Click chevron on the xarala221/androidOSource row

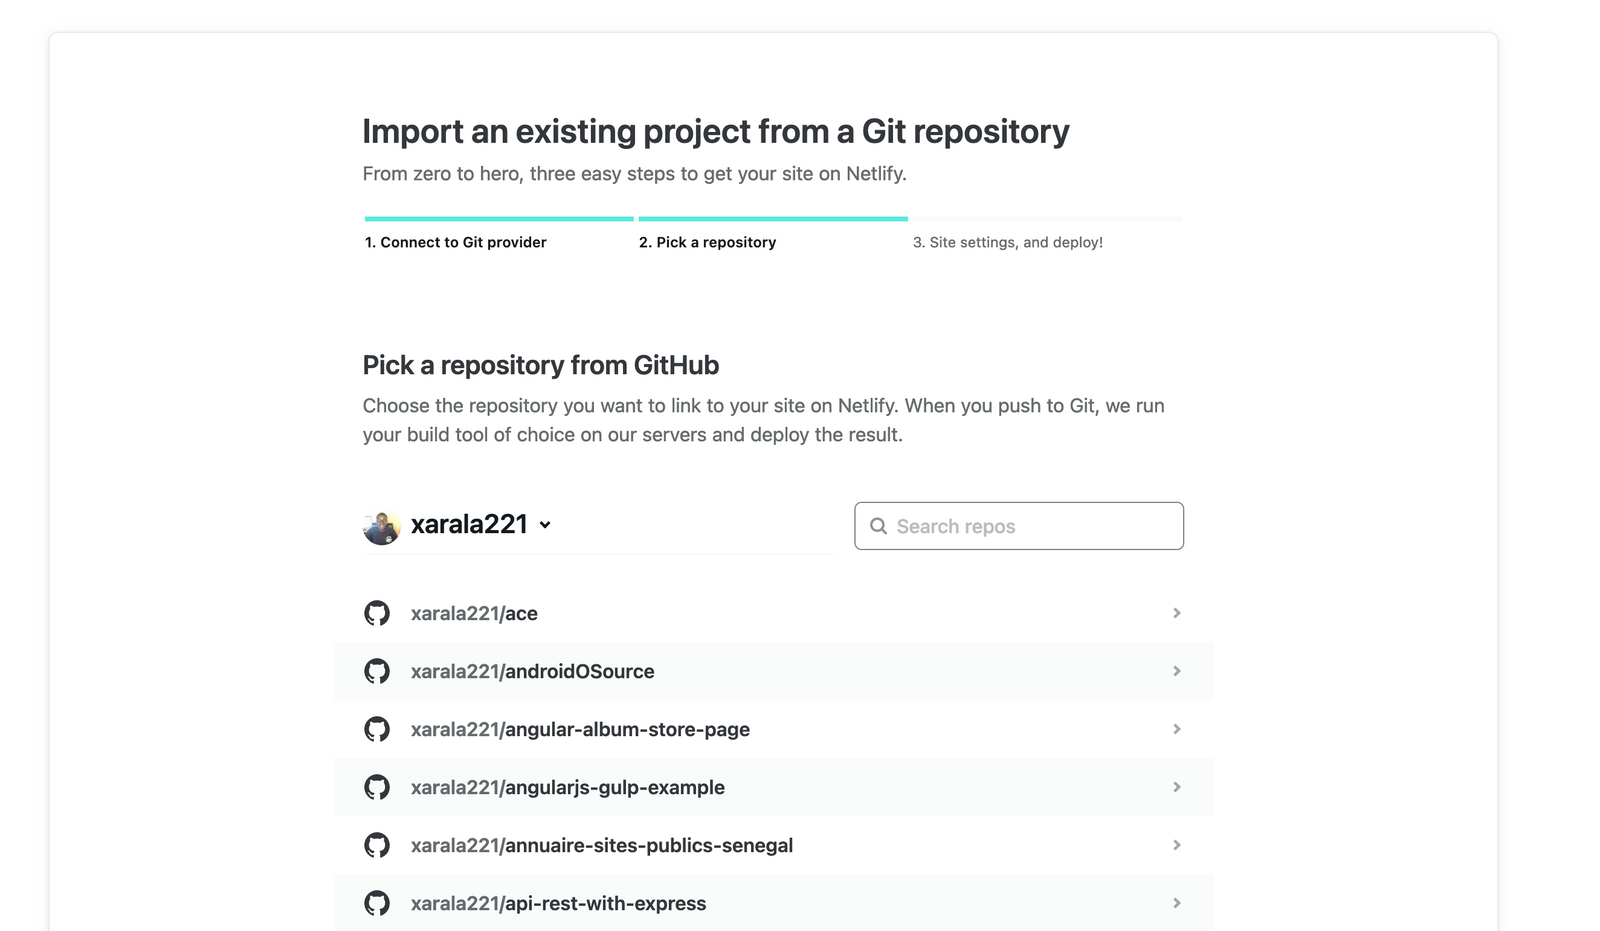pyautogui.click(x=1177, y=671)
